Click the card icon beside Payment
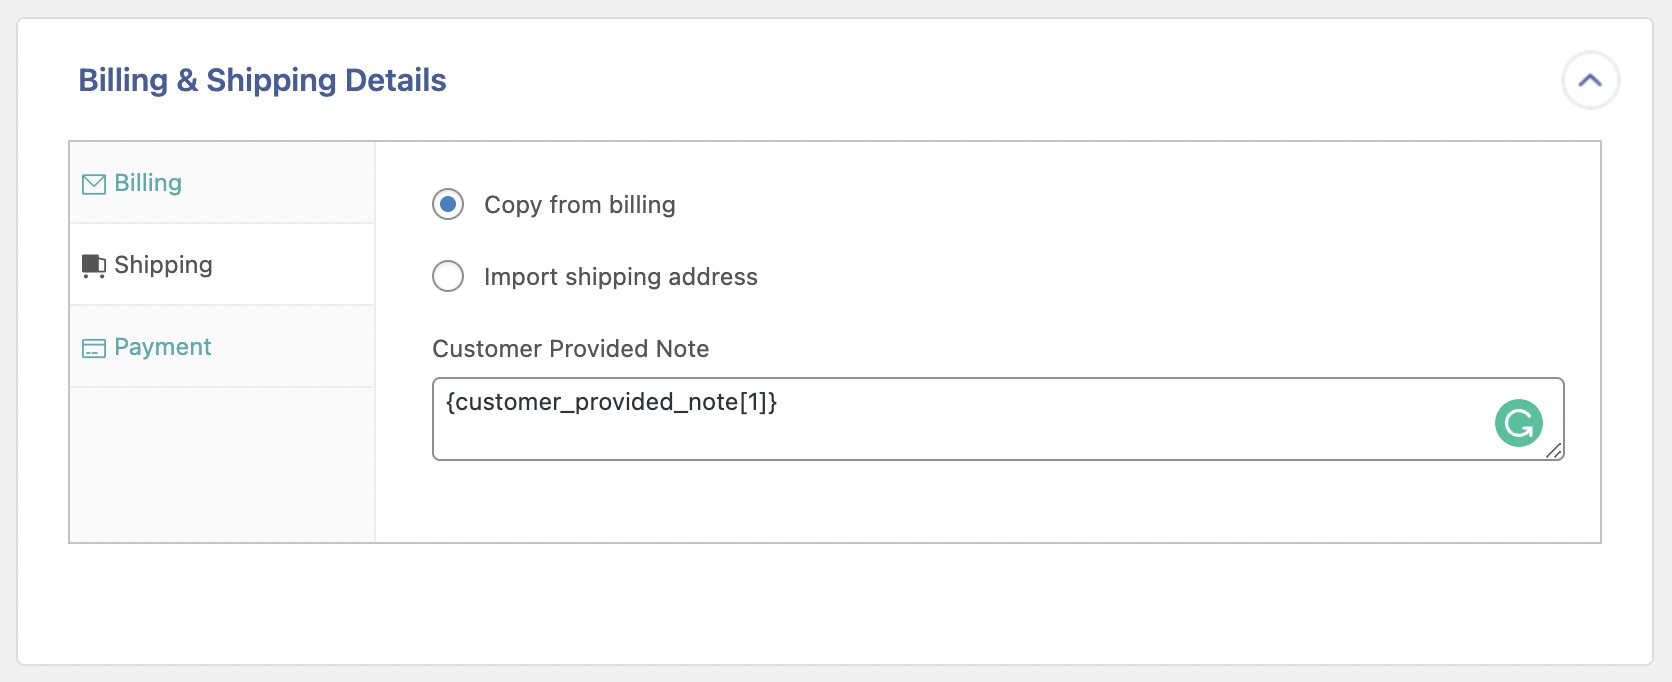 pos(94,348)
